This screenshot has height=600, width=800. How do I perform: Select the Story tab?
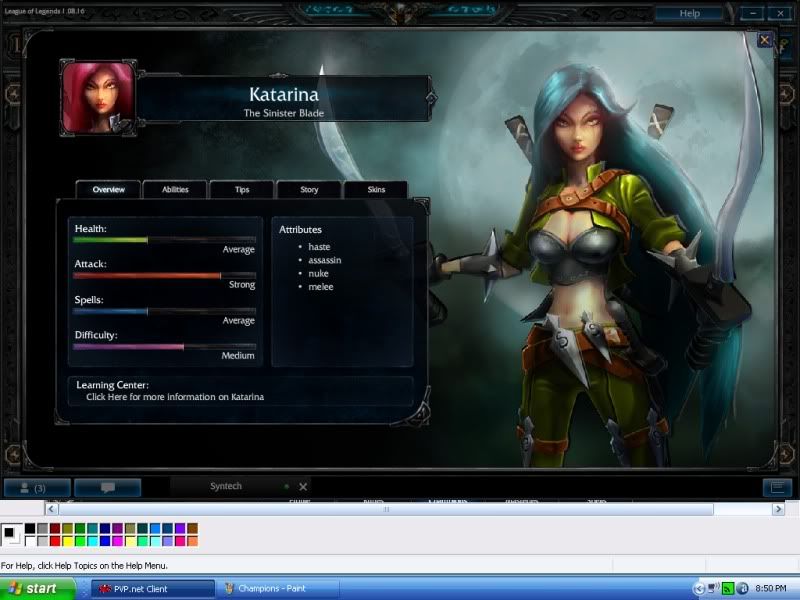tap(309, 189)
